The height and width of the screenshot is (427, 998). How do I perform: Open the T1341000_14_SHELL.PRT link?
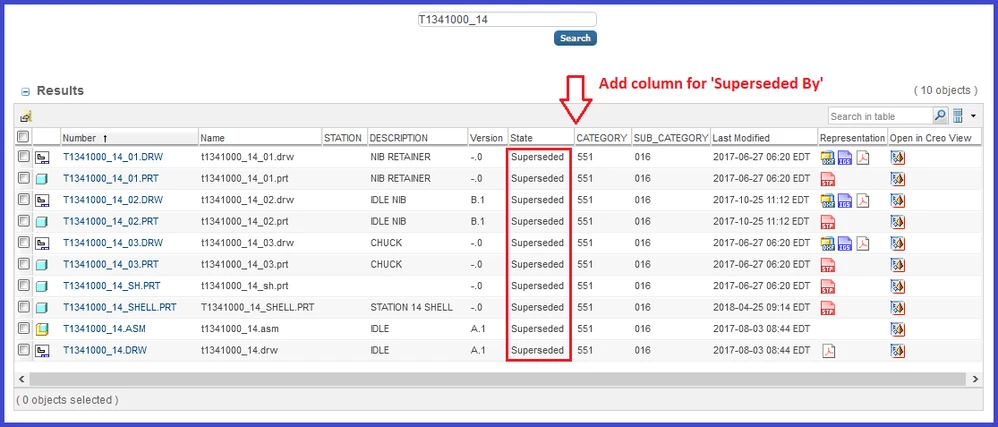(x=120, y=307)
